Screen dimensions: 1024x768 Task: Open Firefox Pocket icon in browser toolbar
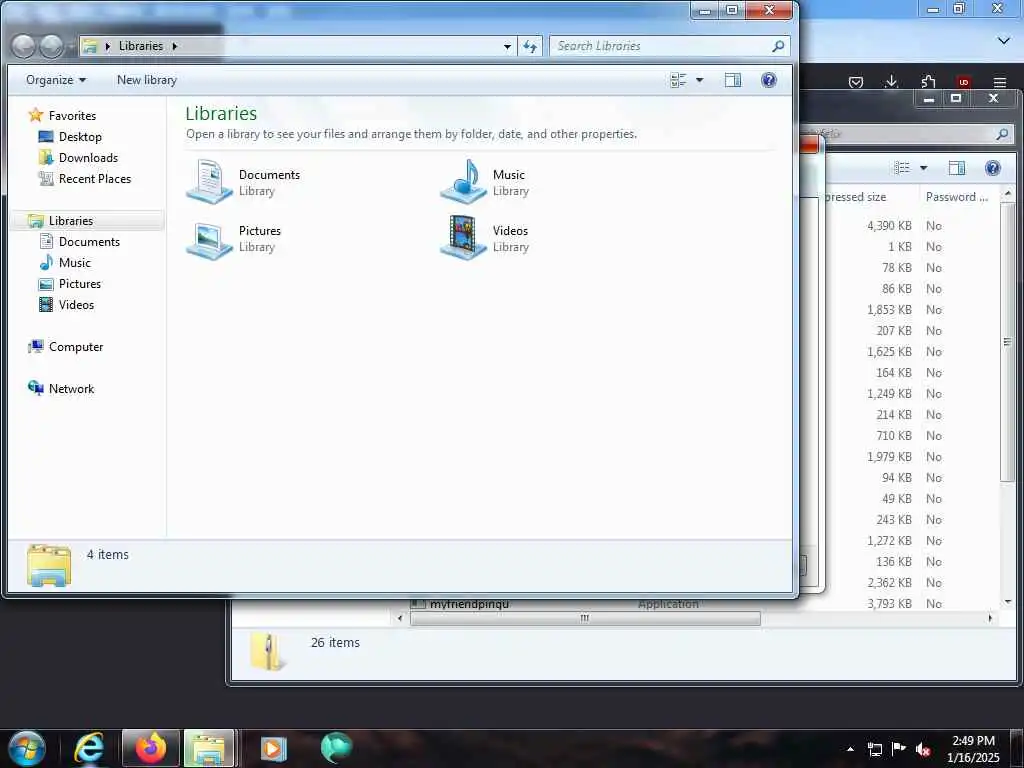(856, 82)
